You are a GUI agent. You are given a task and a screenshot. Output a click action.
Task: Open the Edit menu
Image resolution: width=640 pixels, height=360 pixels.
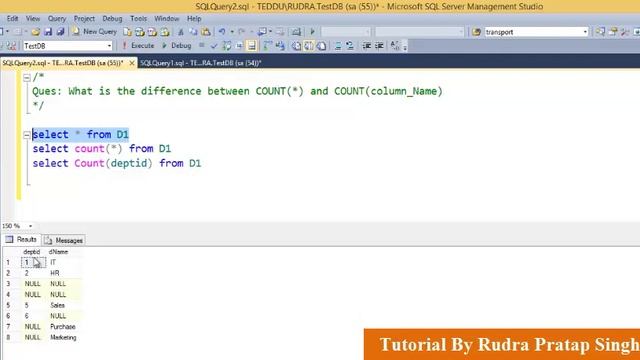tap(12, 19)
